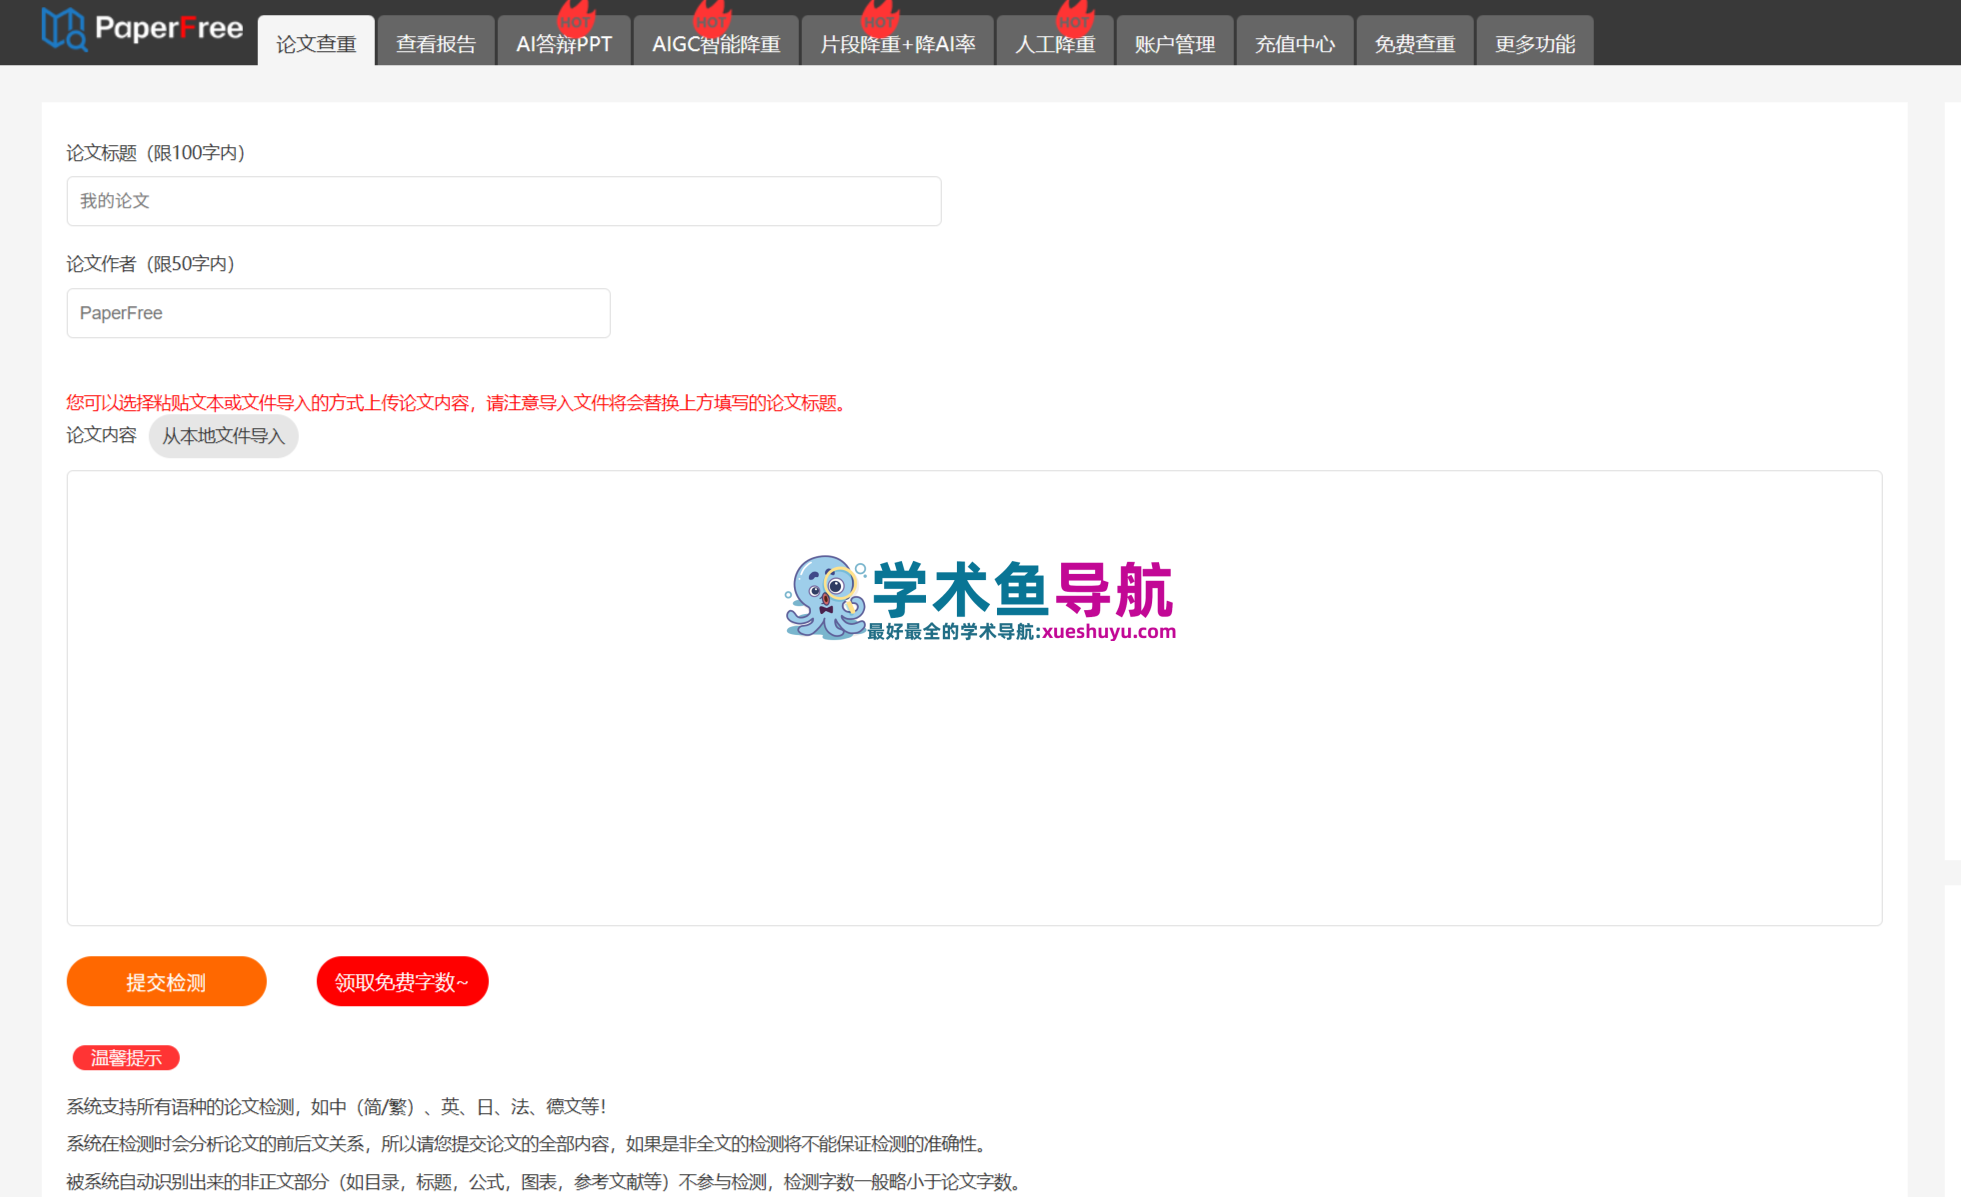This screenshot has height=1197, width=1961.
Task: Click the 论文作者（限50字内） label
Action: click(x=150, y=263)
